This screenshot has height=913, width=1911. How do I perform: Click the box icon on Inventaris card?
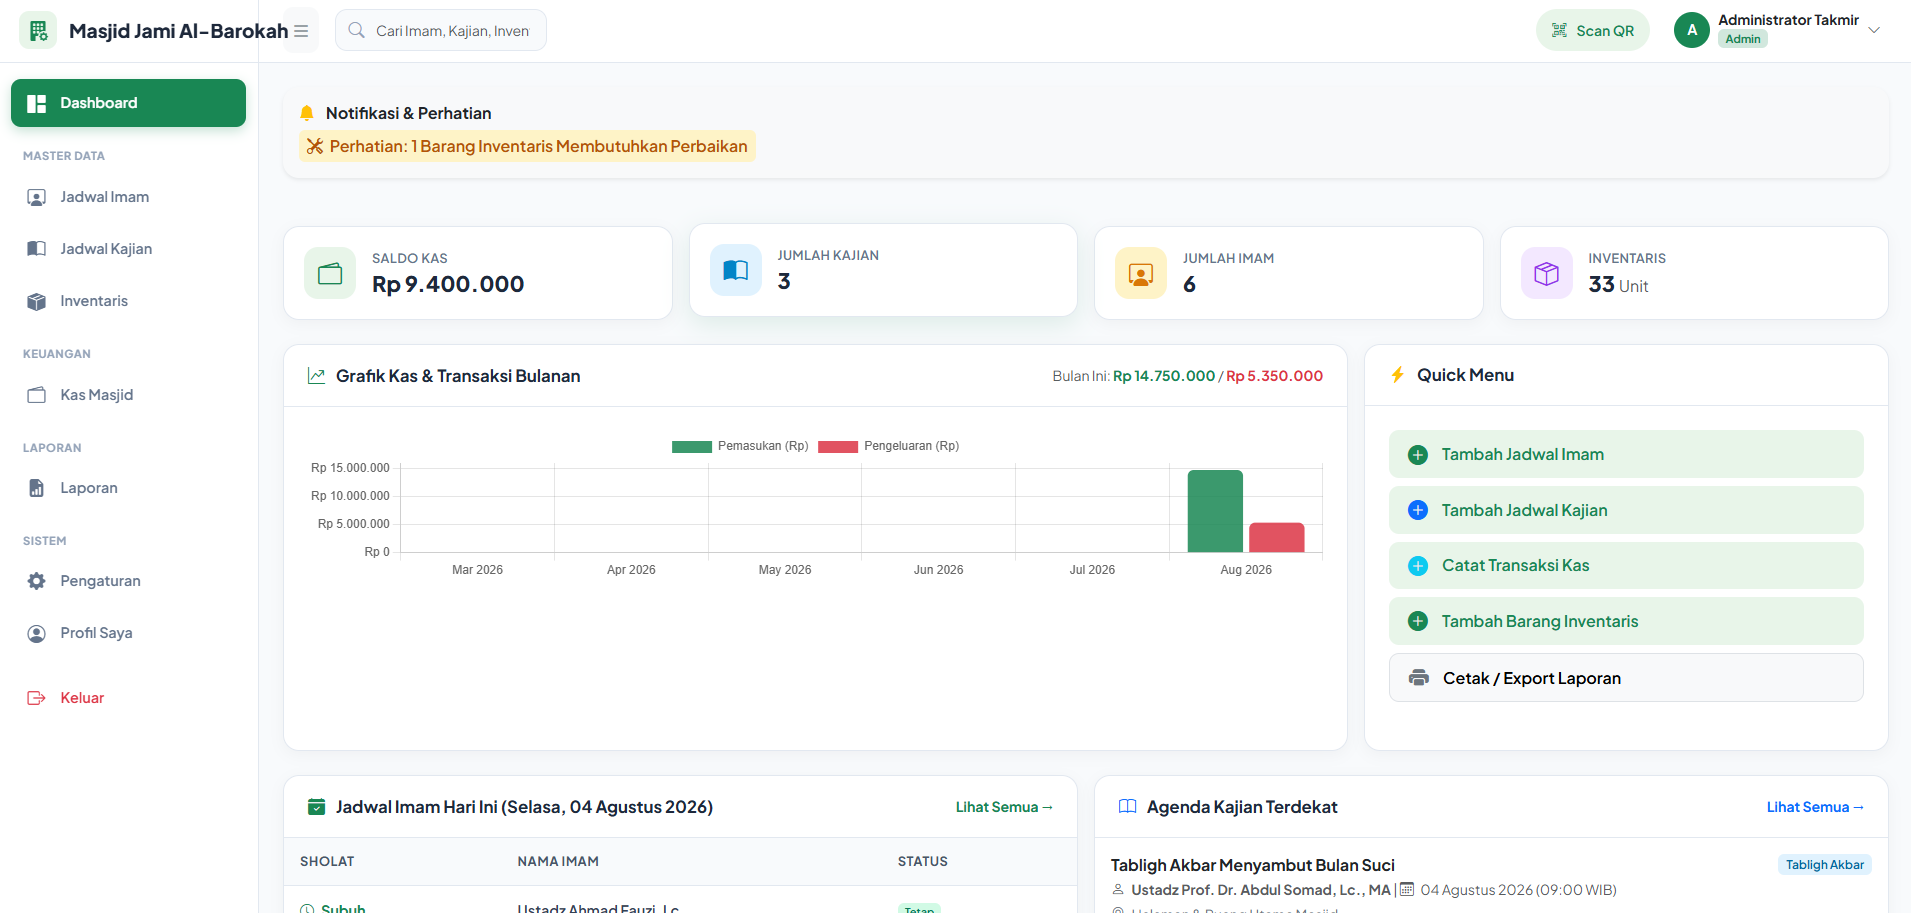pyautogui.click(x=1547, y=273)
